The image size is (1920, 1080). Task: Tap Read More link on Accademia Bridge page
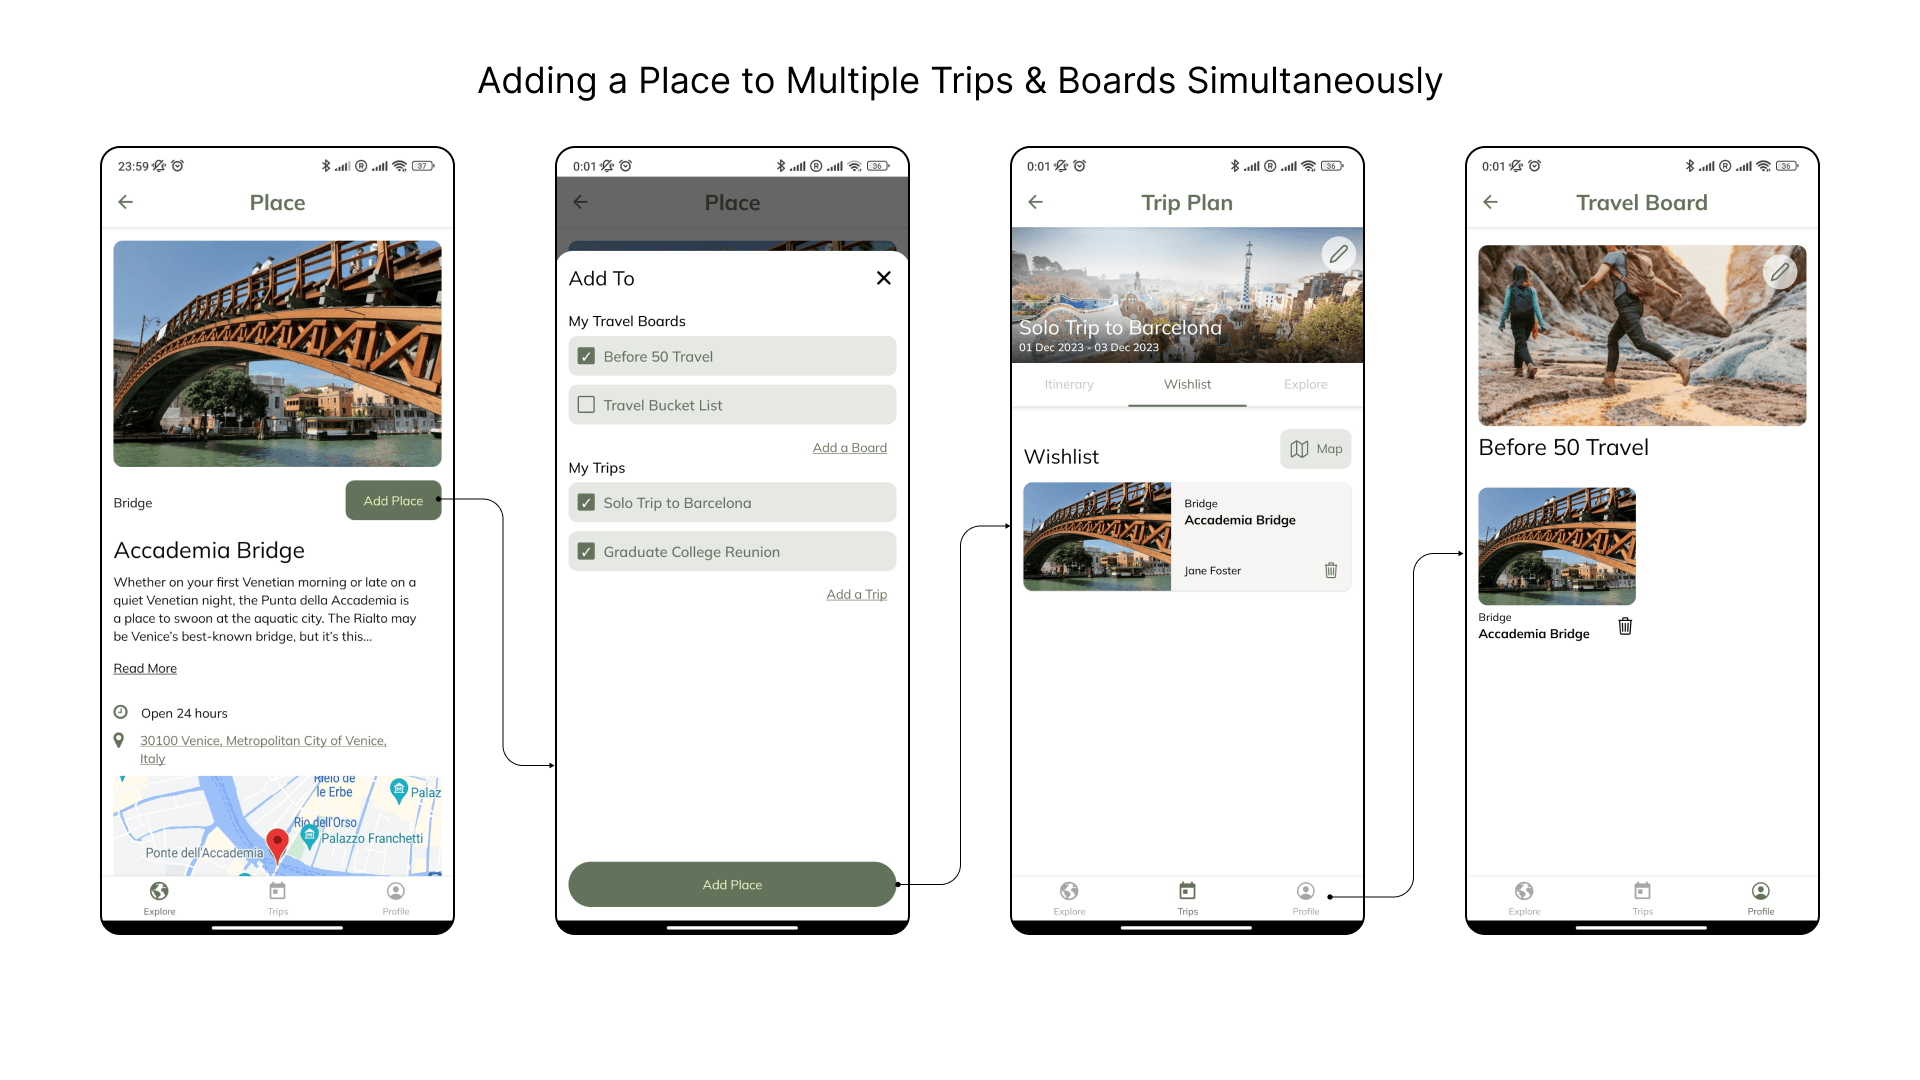(x=145, y=667)
